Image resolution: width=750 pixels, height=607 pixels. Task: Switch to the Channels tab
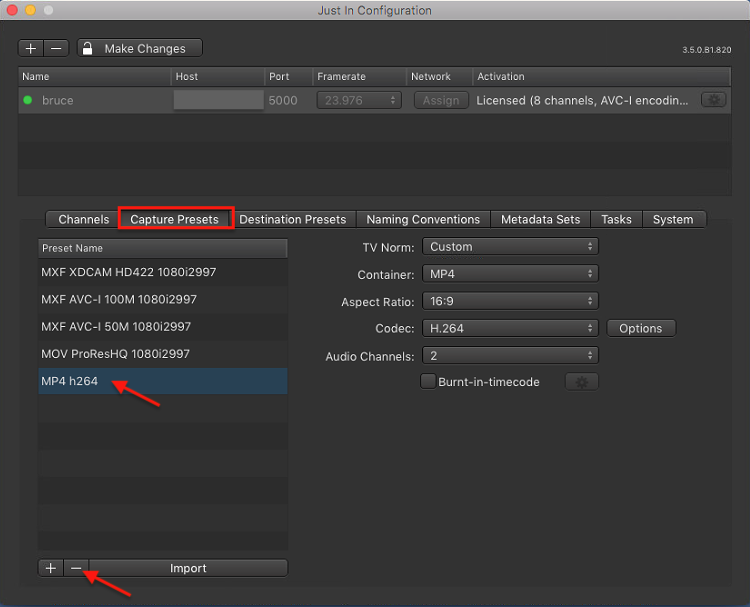coord(83,220)
